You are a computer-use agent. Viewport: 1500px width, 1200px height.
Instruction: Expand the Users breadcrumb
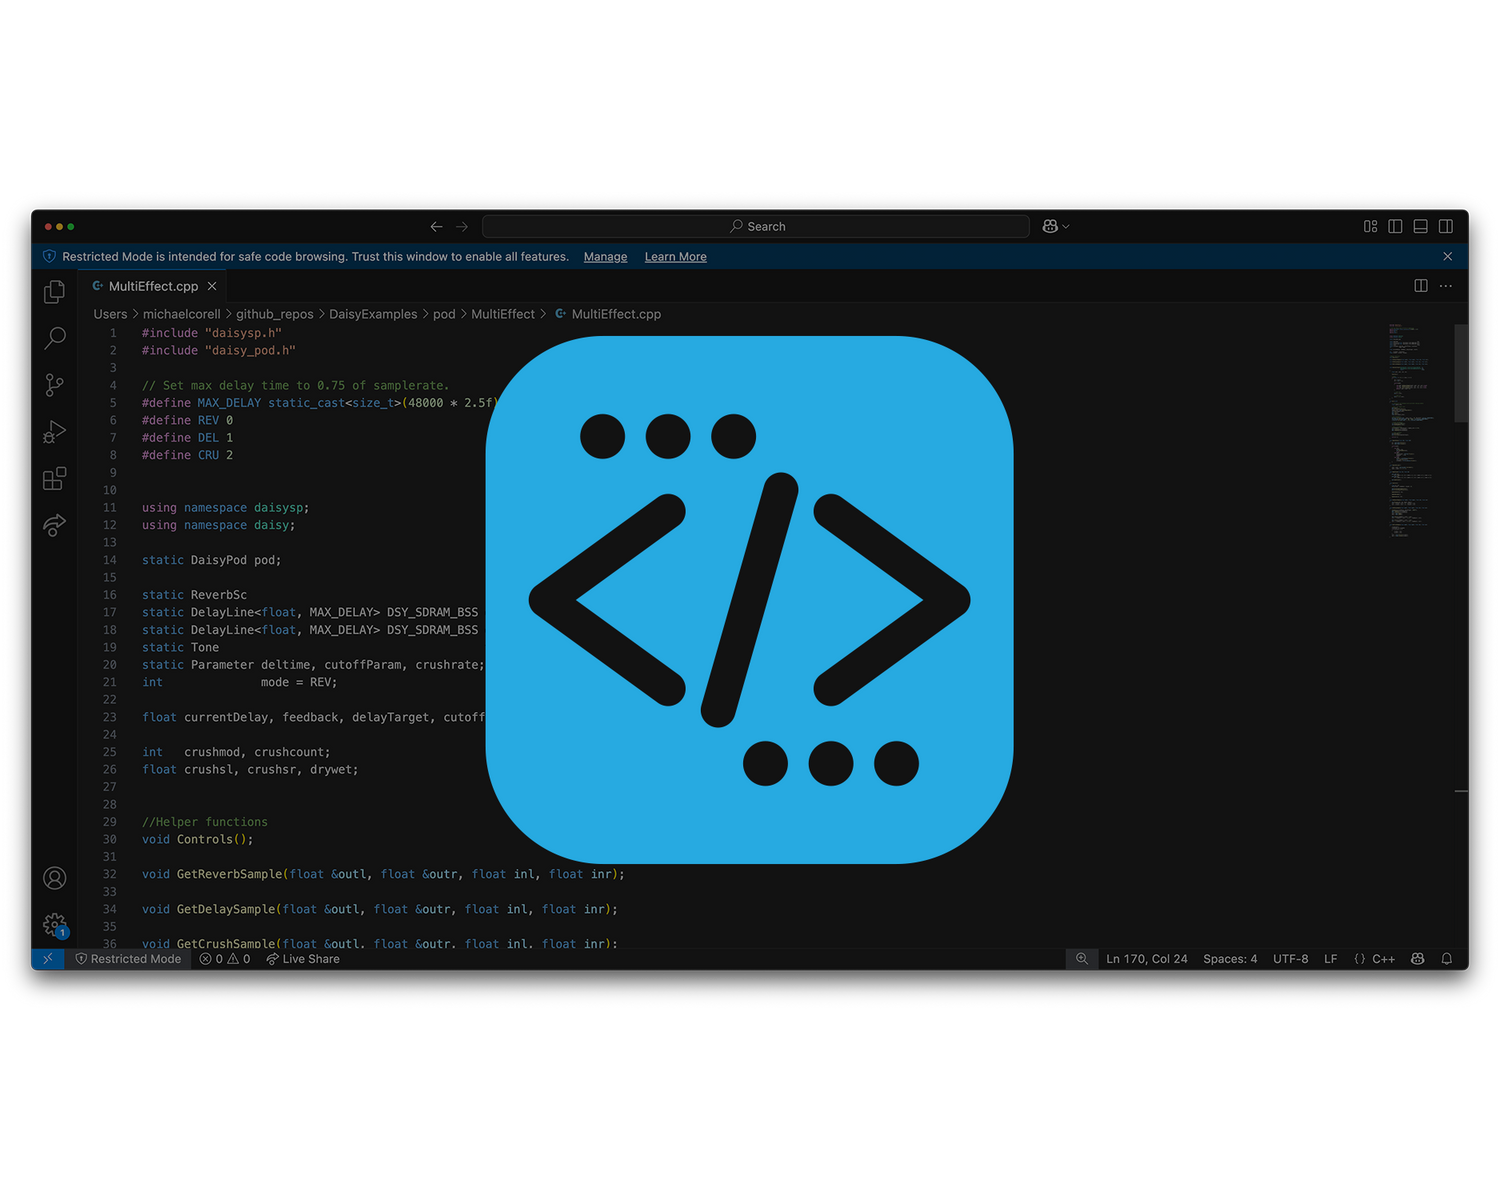(x=110, y=314)
